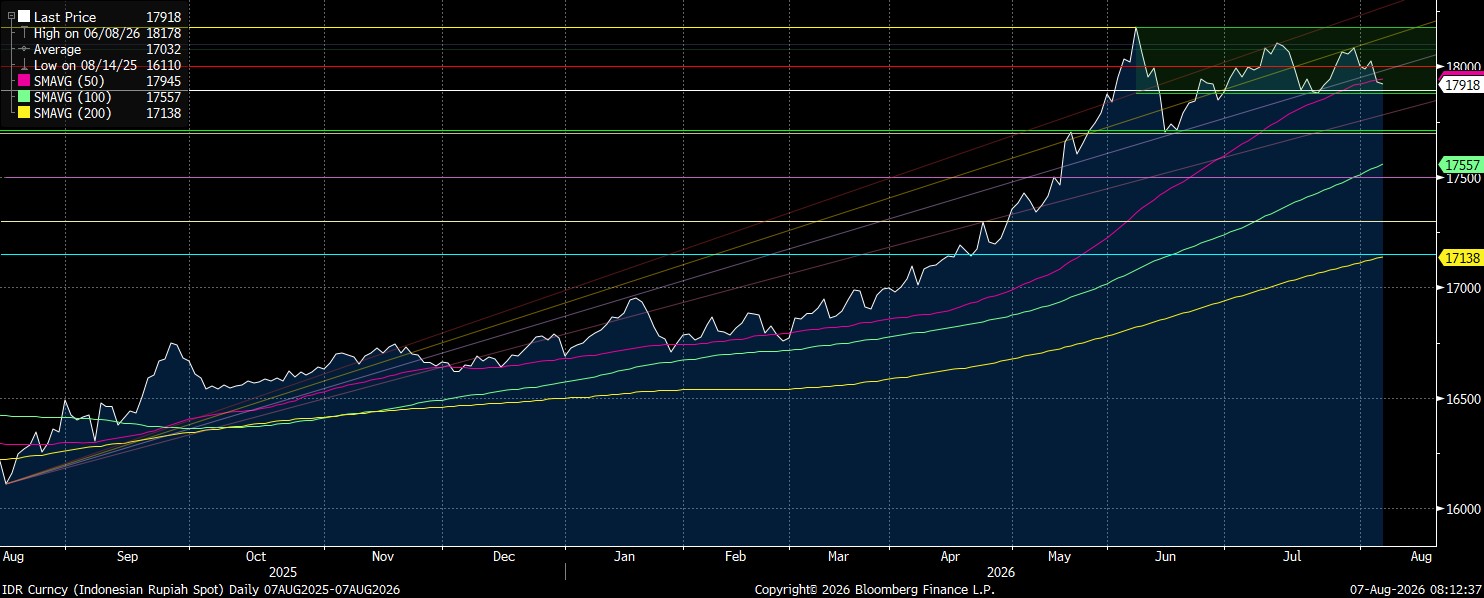The width and height of the screenshot is (1484, 598).
Task: Click the Mar month label on axis
Action: coord(839,555)
